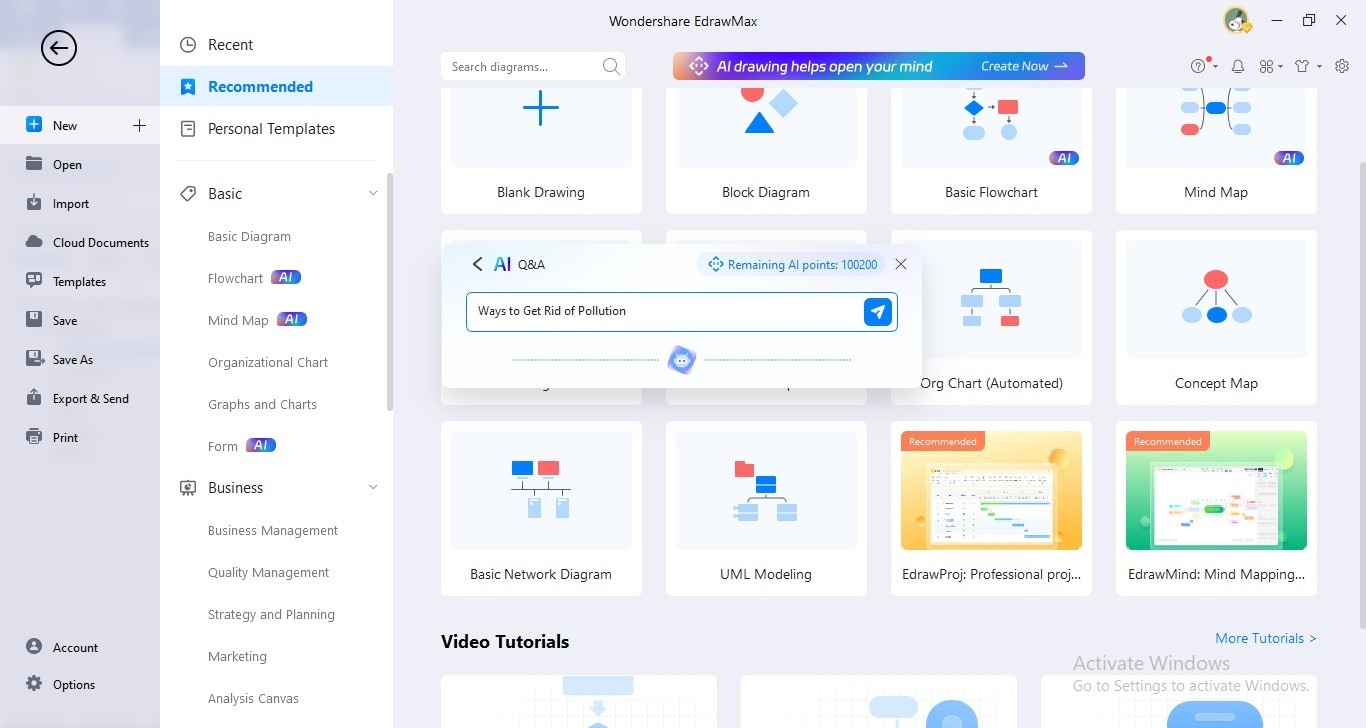Click the search magnifier icon

[x=611, y=66]
